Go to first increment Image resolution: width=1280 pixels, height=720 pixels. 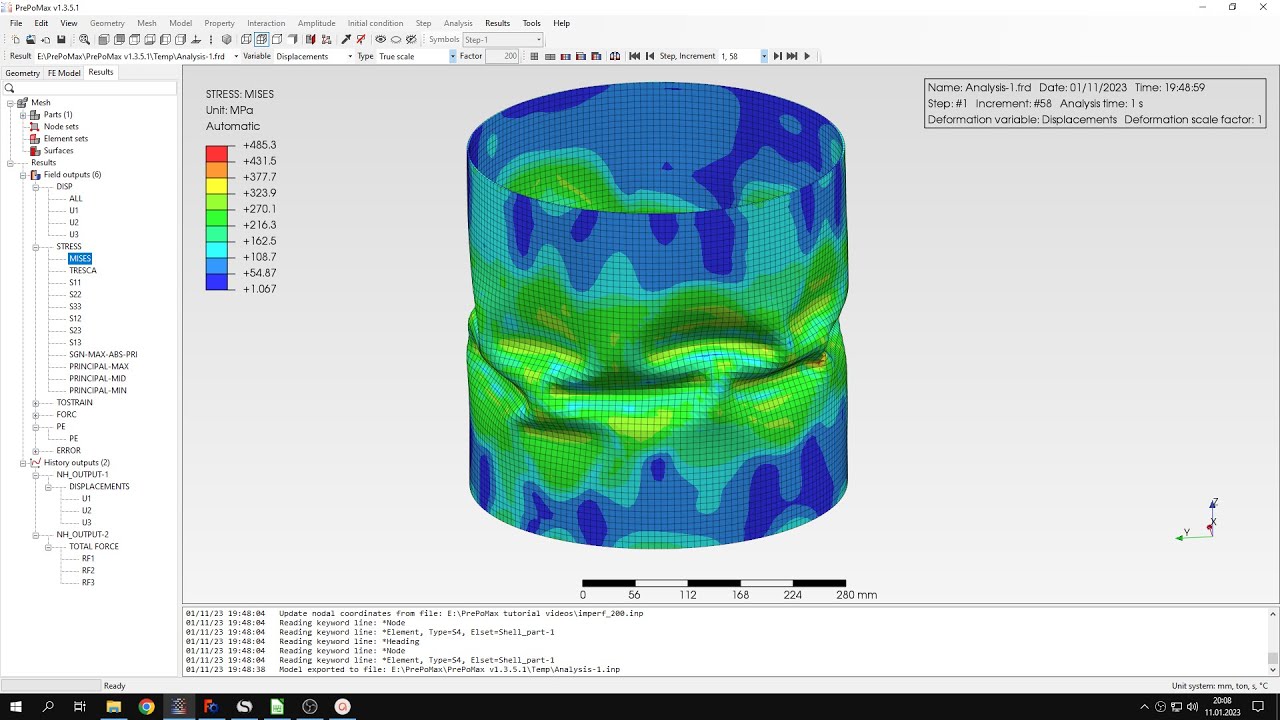[634, 56]
